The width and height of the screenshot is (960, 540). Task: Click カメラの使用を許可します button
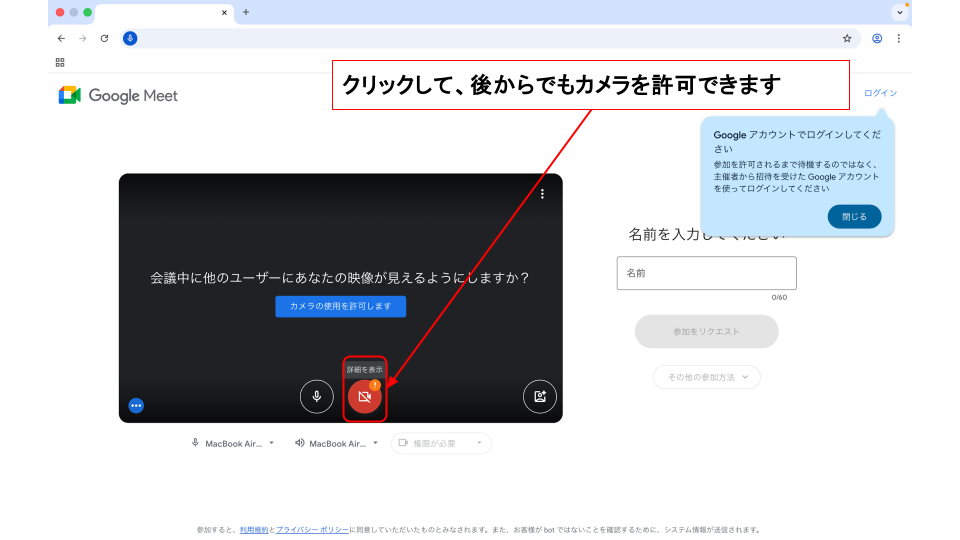[341, 307]
